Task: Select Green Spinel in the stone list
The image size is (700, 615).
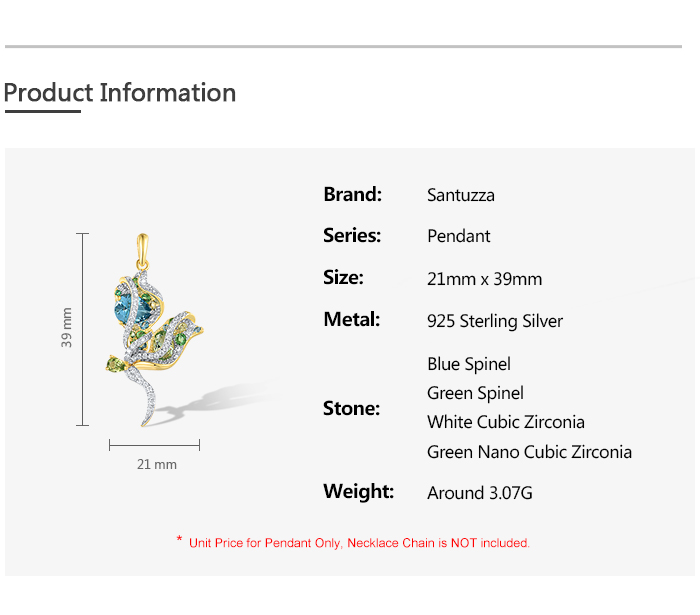Action: tap(475, 393)
